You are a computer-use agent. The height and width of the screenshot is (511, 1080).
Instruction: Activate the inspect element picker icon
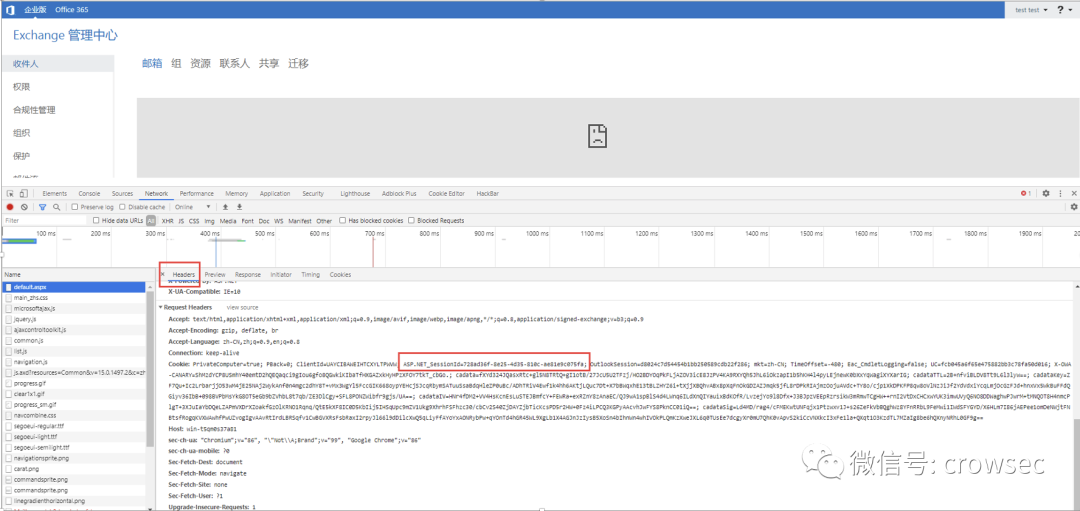click(10, 194)
